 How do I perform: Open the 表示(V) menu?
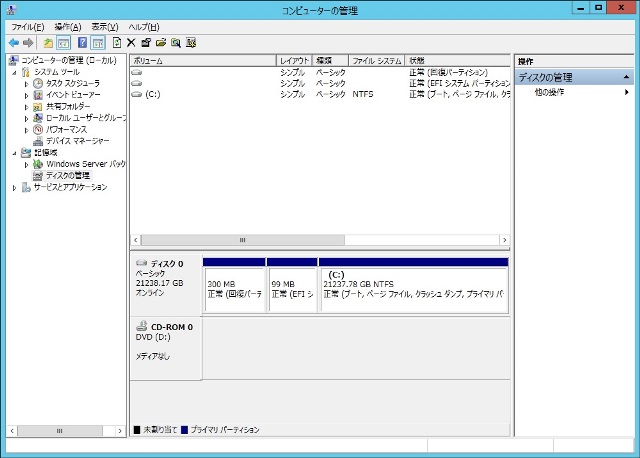(x=104, y=26)
